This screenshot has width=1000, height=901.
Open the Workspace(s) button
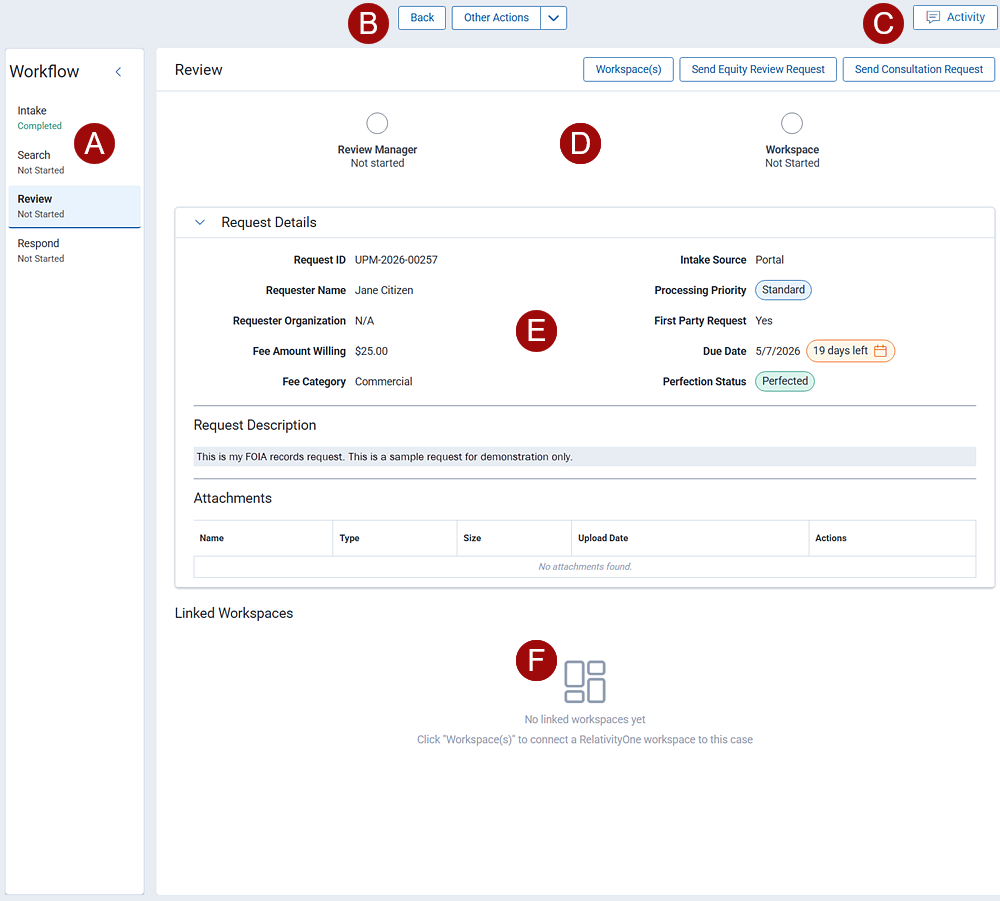pyautogui.click(x=628, y=69)
